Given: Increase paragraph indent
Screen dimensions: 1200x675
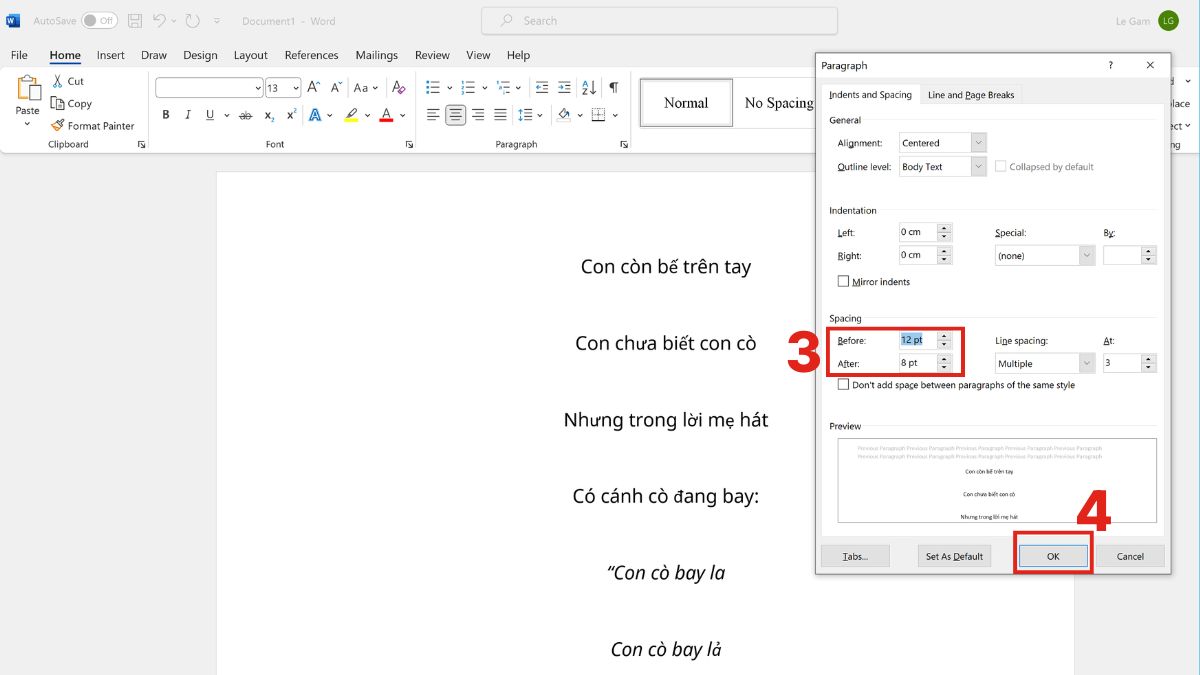Looking at the screenshot, I should coord(565,87).
